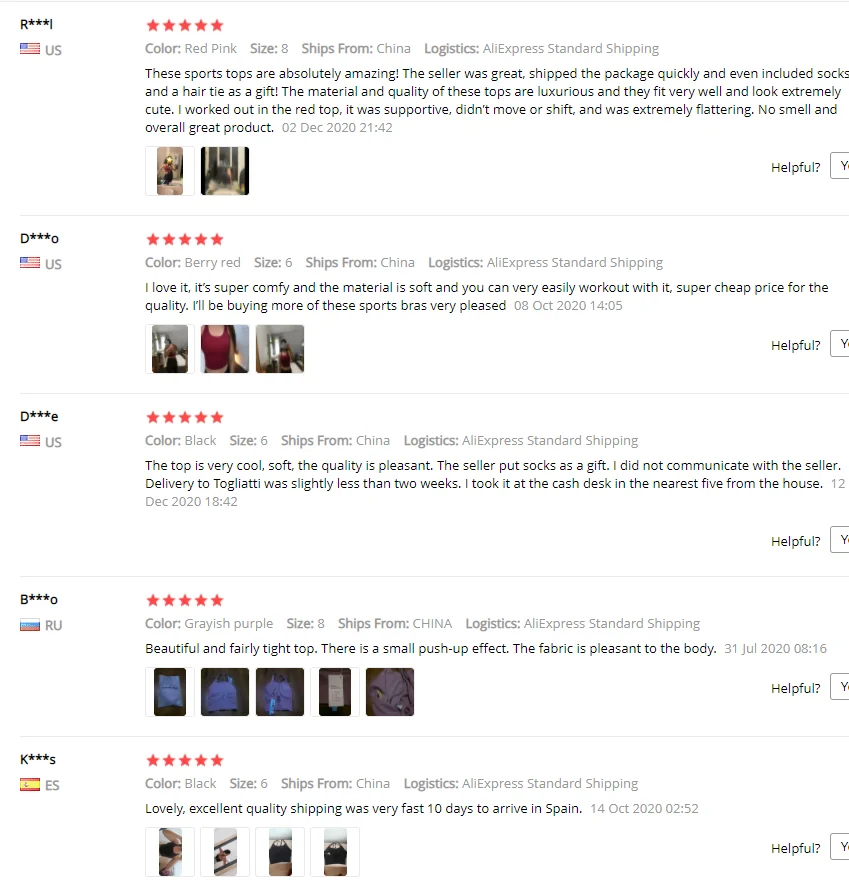Open first photo in R***l's review
This screenshot has height=891, width=849.
(x=170, y=171)
